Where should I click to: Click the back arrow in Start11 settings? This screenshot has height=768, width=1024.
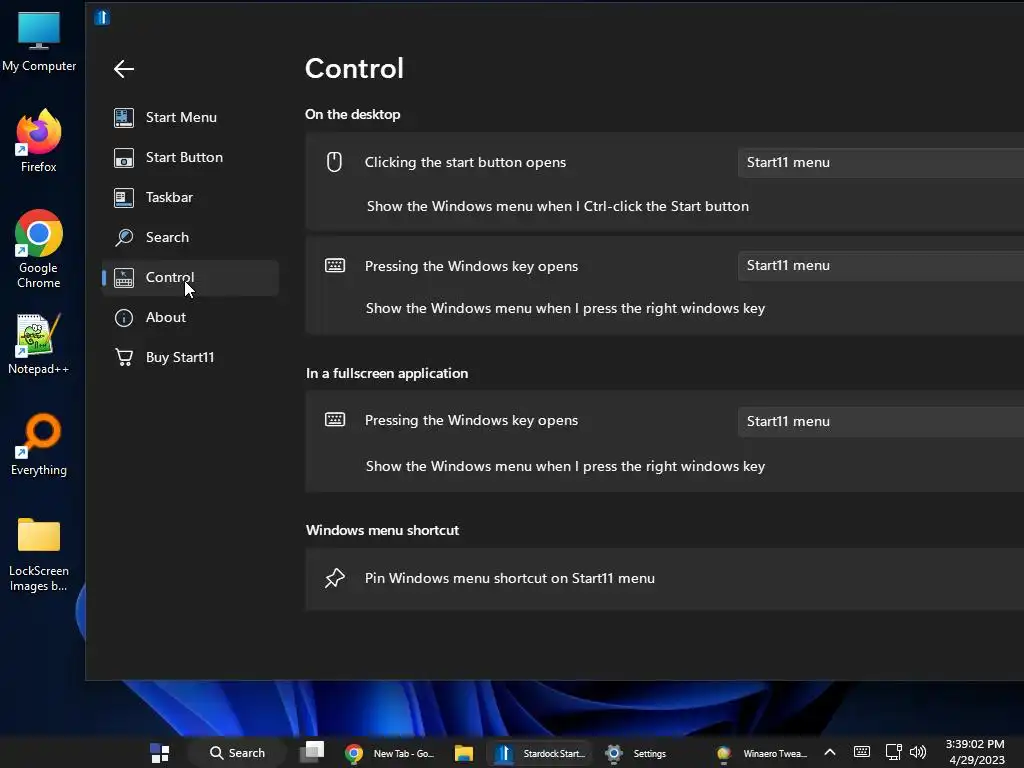click(x=123, y=69)
